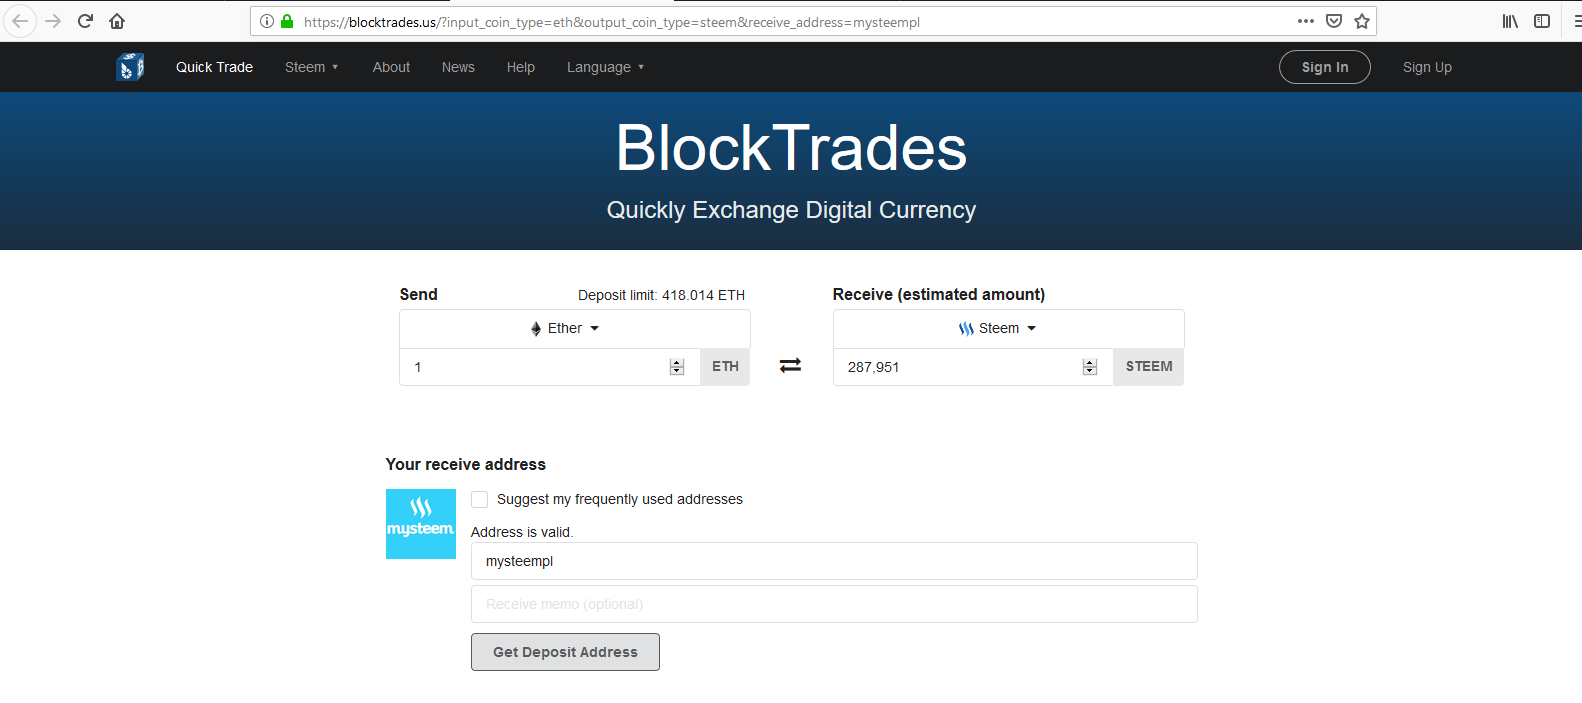This screenshot has height=703, width=1582.
Task: Click the ETH unit label
Action: [x=725, y=367]
